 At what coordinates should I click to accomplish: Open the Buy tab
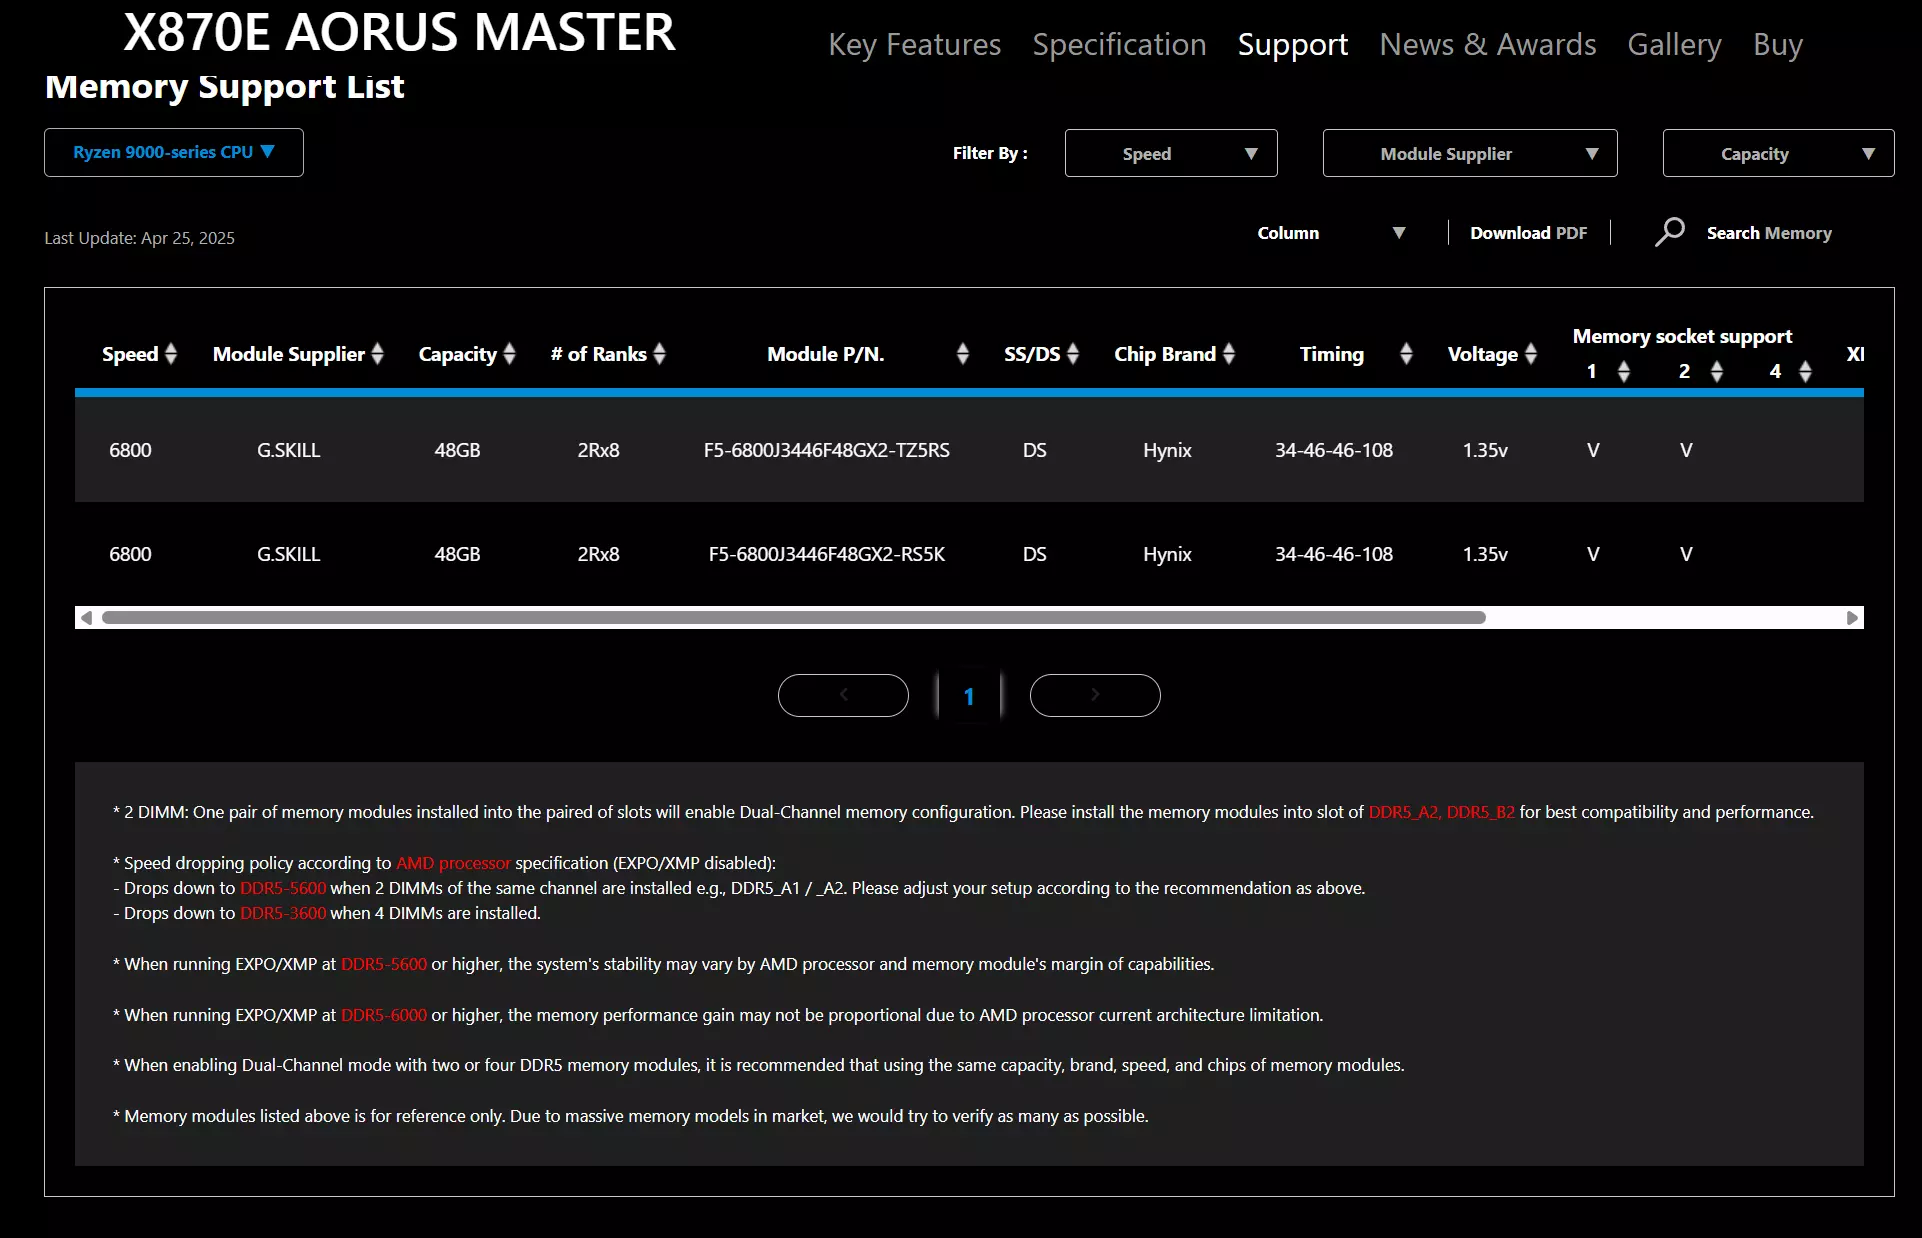[1777, 45]
